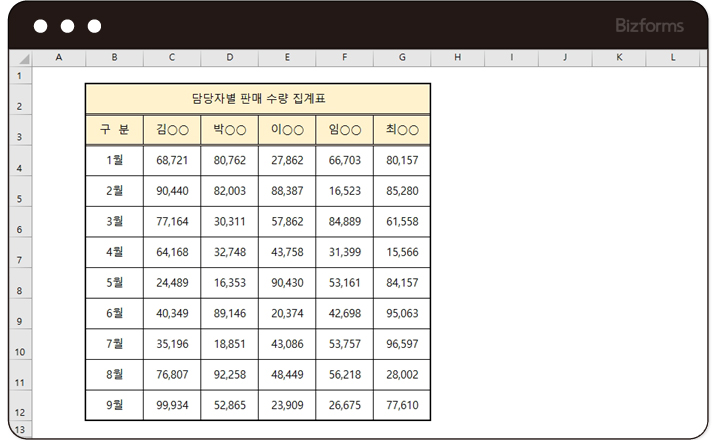Click the cell with value 95,063
Viewport: 715px width, 440px height.
(402, 313)
